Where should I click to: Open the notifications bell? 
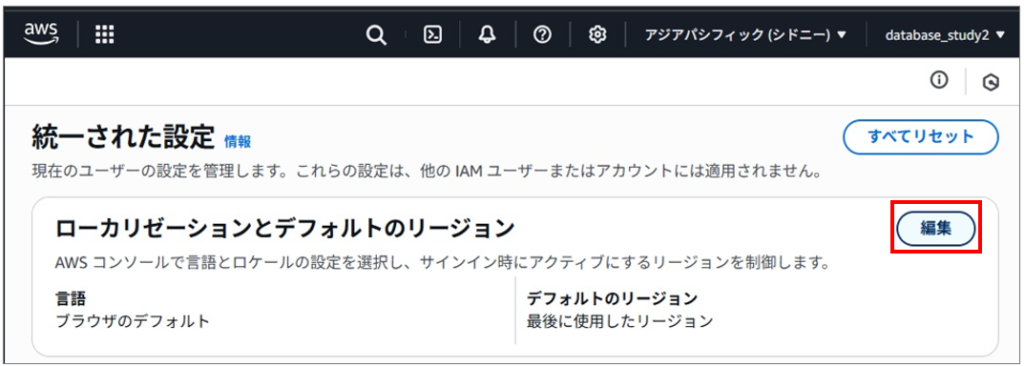click(487, 35)
